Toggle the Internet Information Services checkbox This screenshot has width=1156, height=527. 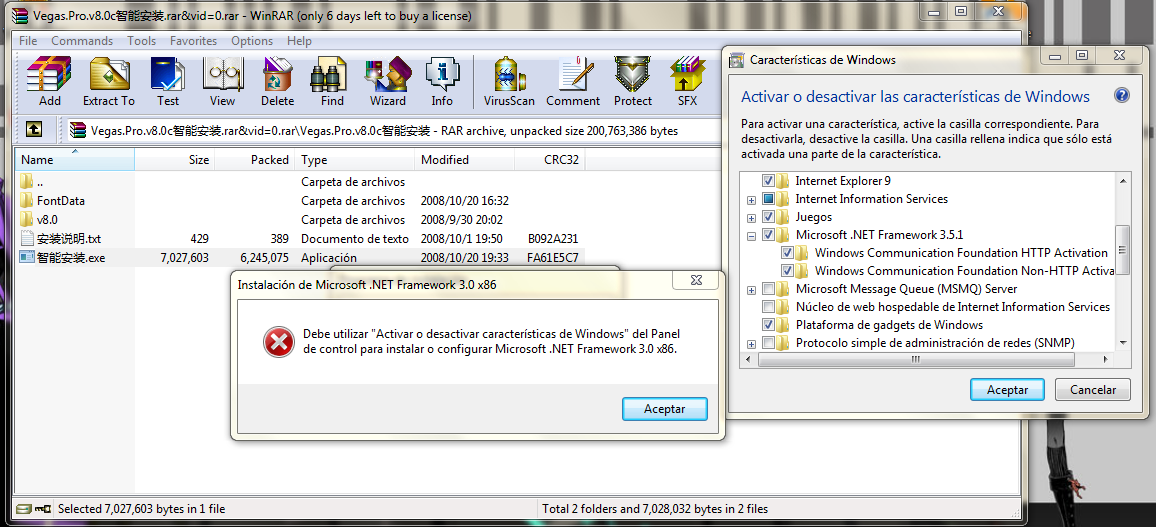tap(768, 199)
